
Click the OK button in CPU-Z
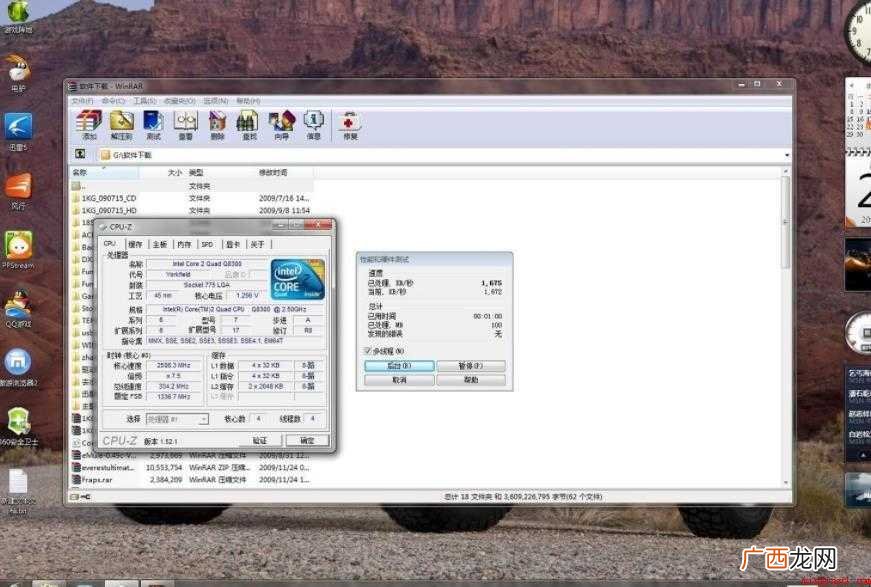[x=307, y=440]
